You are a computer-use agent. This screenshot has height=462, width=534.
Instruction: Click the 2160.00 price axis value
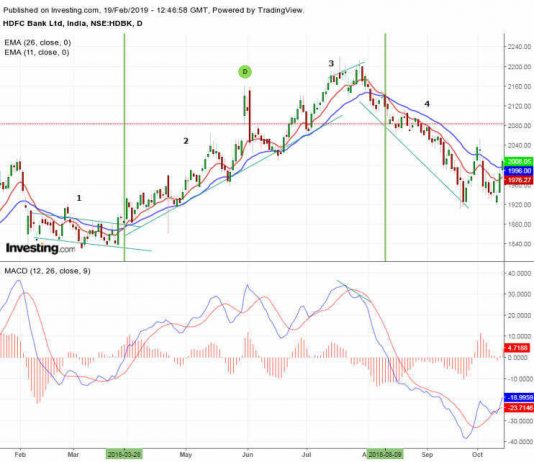519,86
